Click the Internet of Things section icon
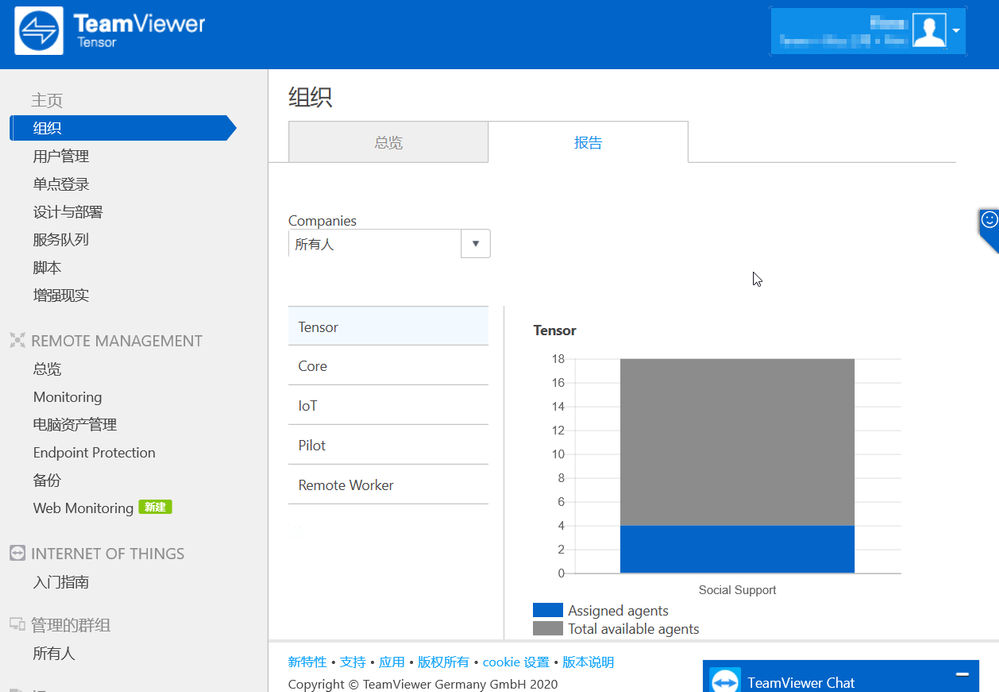This screenshot has width=999, height=692. (x=17, y=553)
